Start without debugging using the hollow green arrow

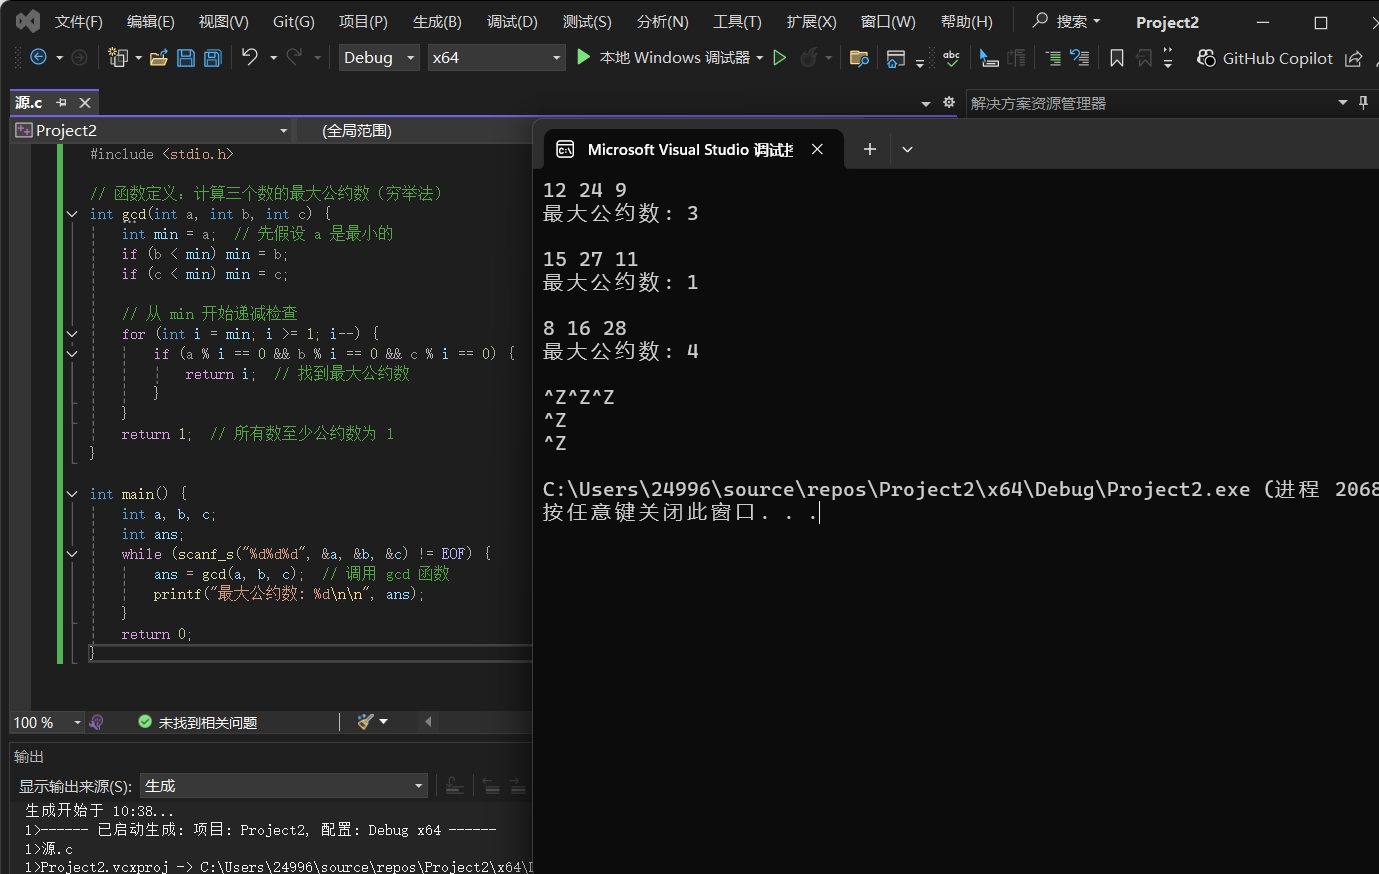point(780,58)
